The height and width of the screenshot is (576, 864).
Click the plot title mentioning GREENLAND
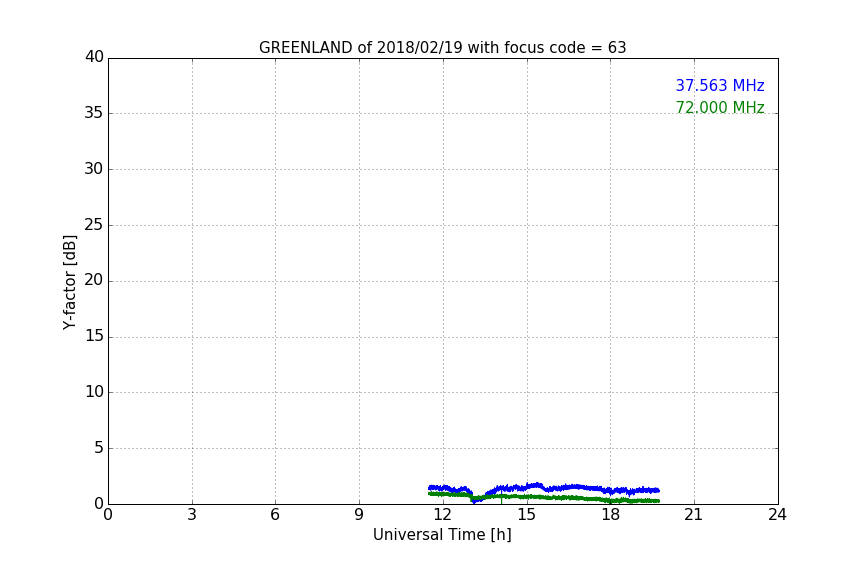click(442, 48)
